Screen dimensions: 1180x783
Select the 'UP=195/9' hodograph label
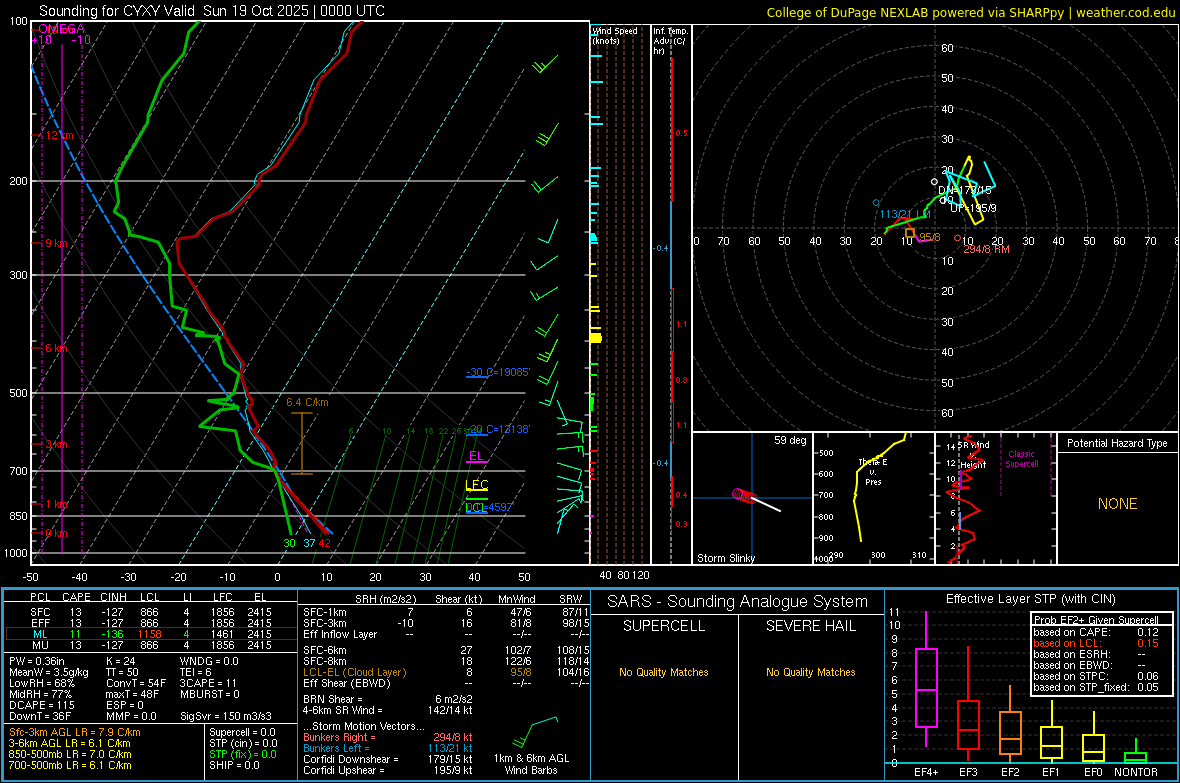coord(973,208)
